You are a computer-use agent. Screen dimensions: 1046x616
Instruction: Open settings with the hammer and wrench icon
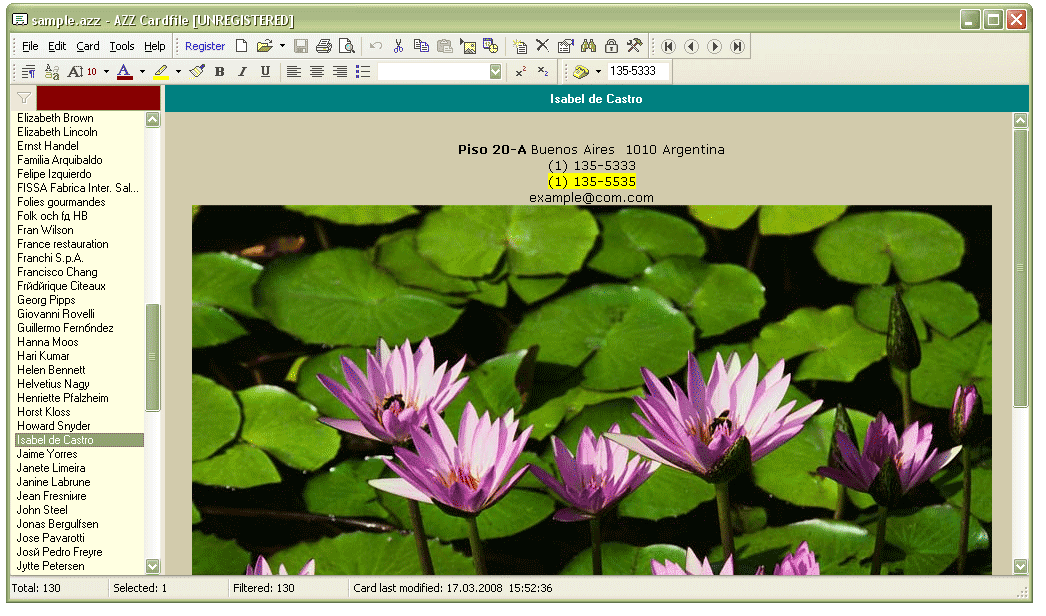(x=634, y=46)
